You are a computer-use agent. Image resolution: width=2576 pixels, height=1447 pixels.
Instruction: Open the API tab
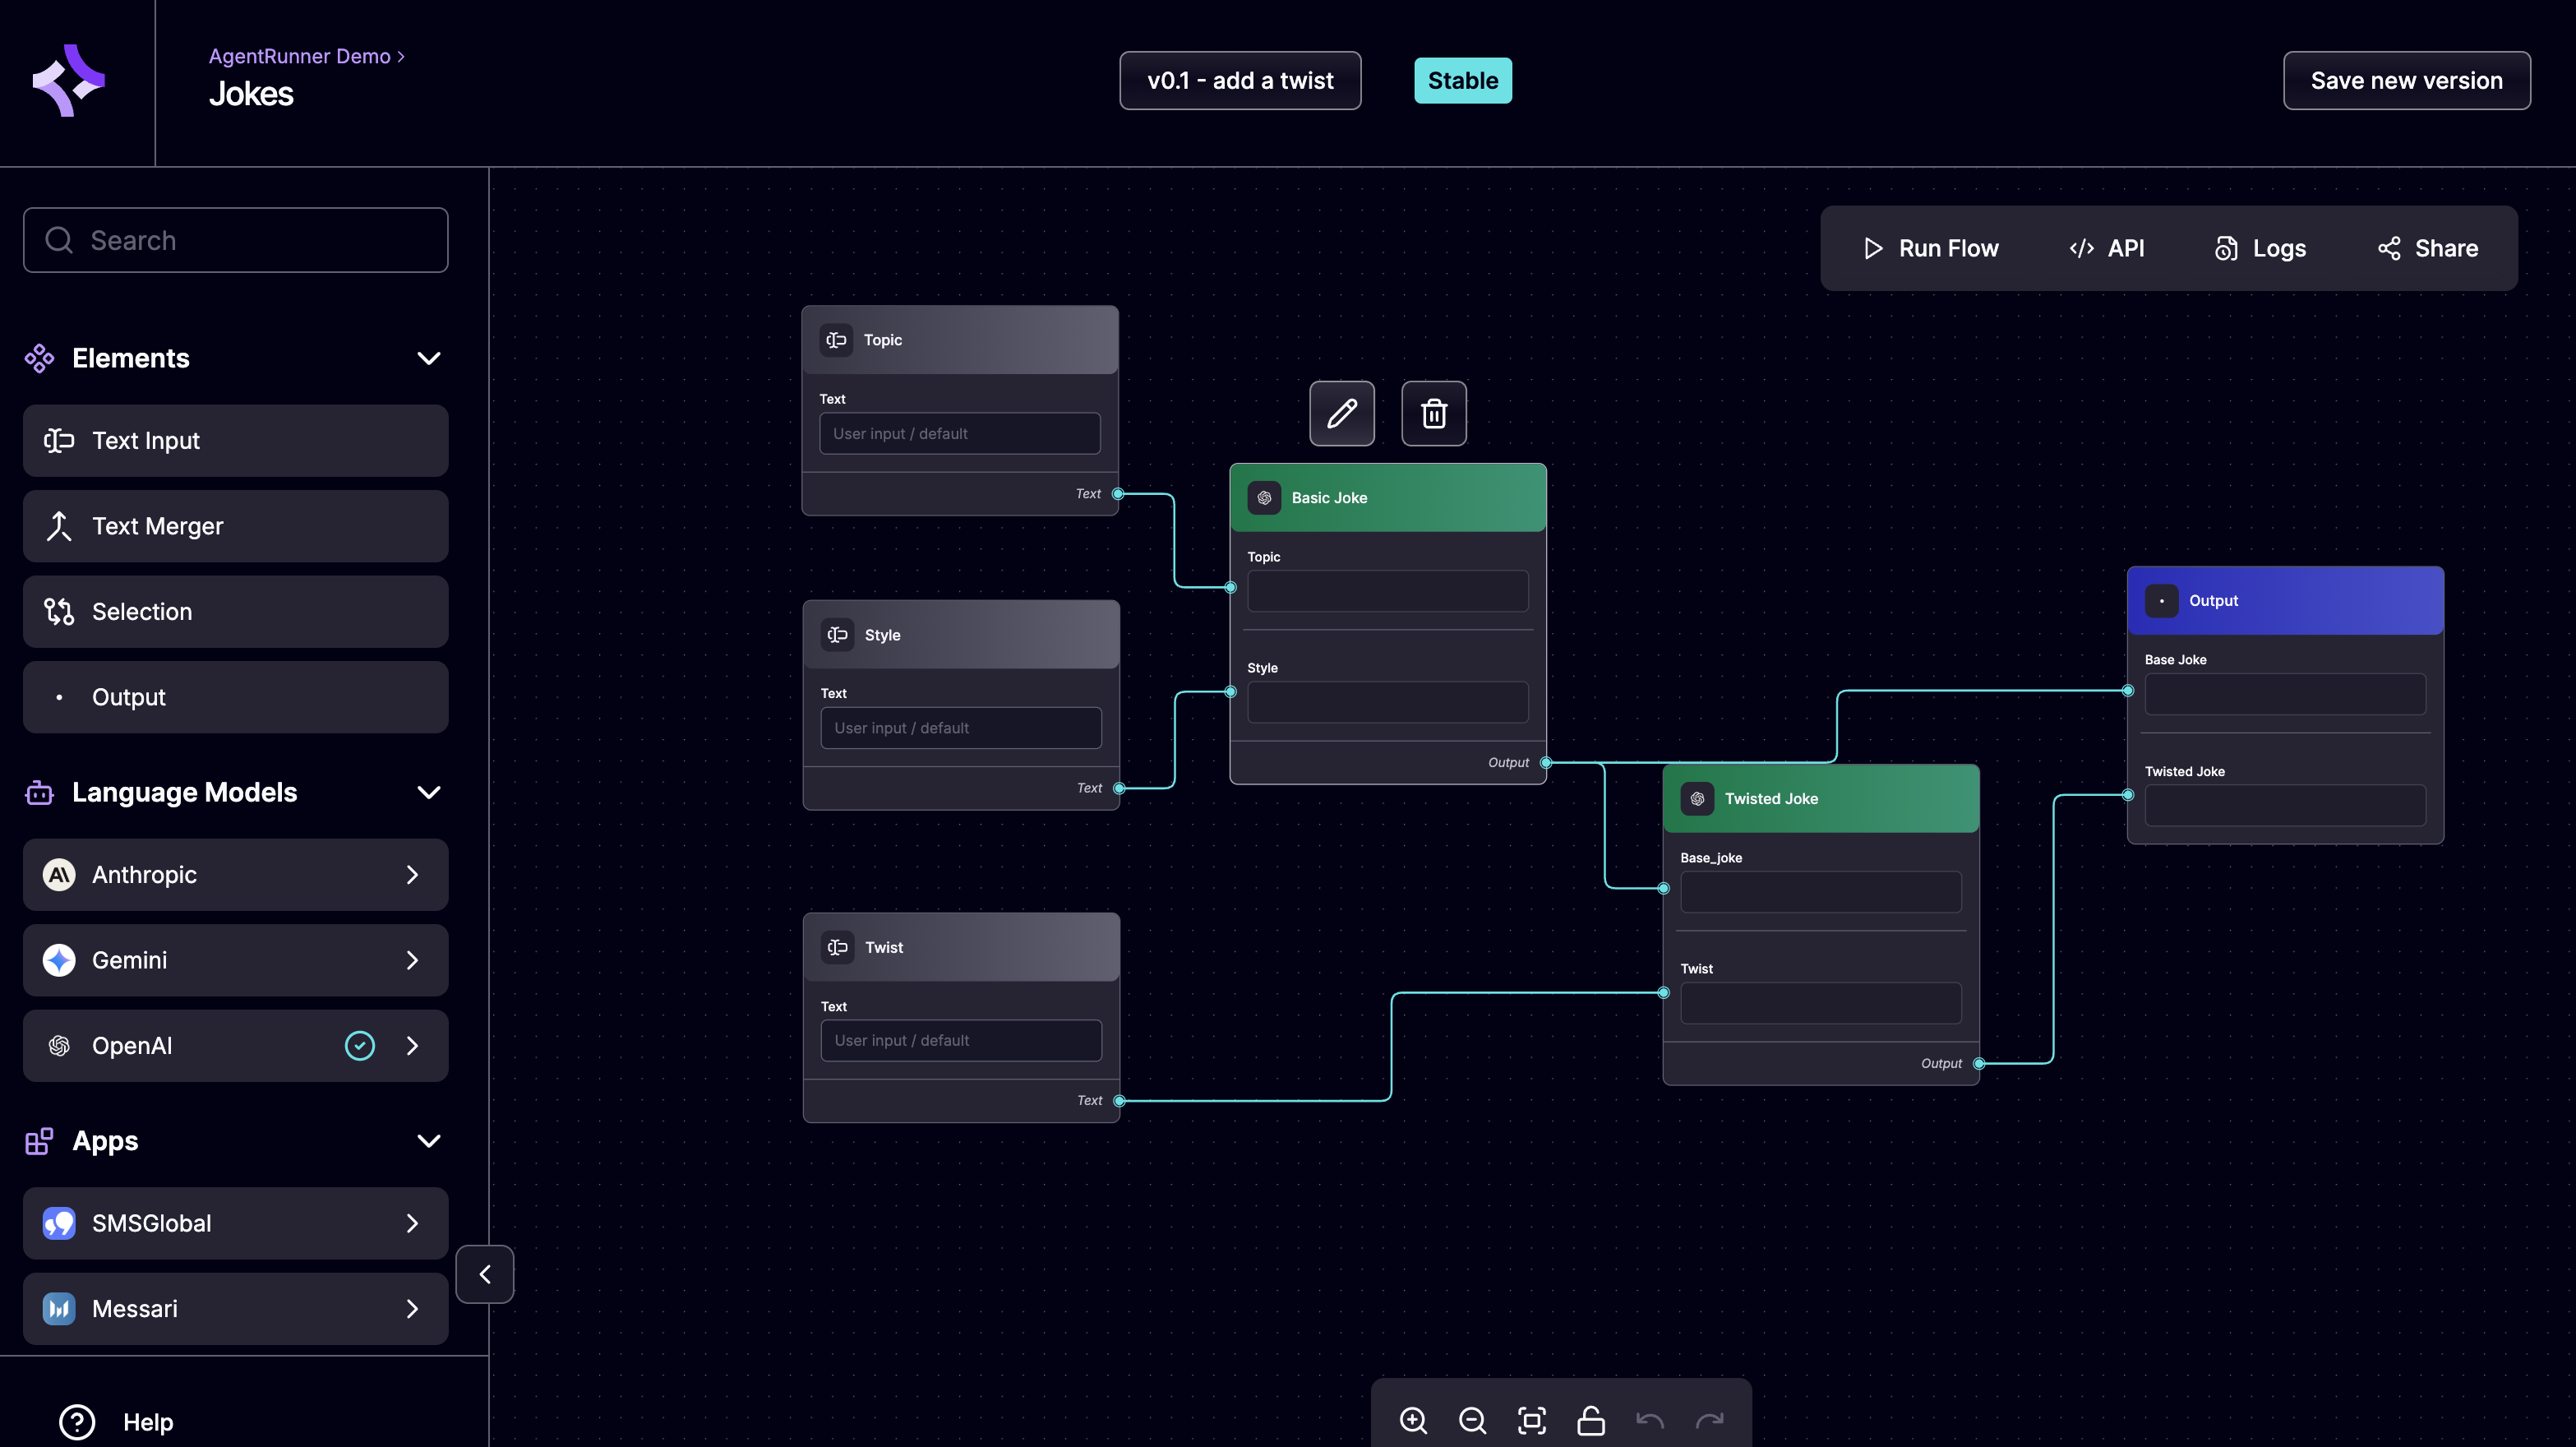(2106, 248)
